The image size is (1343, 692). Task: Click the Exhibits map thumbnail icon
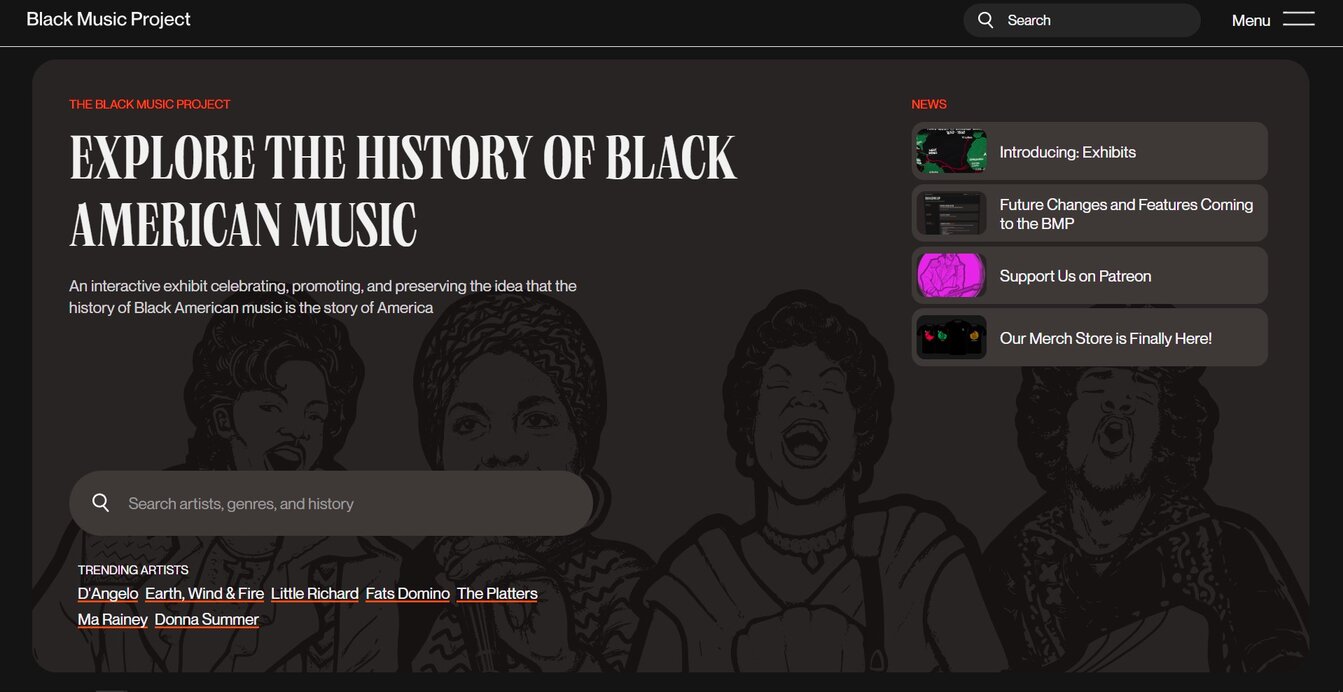[949, 150]
